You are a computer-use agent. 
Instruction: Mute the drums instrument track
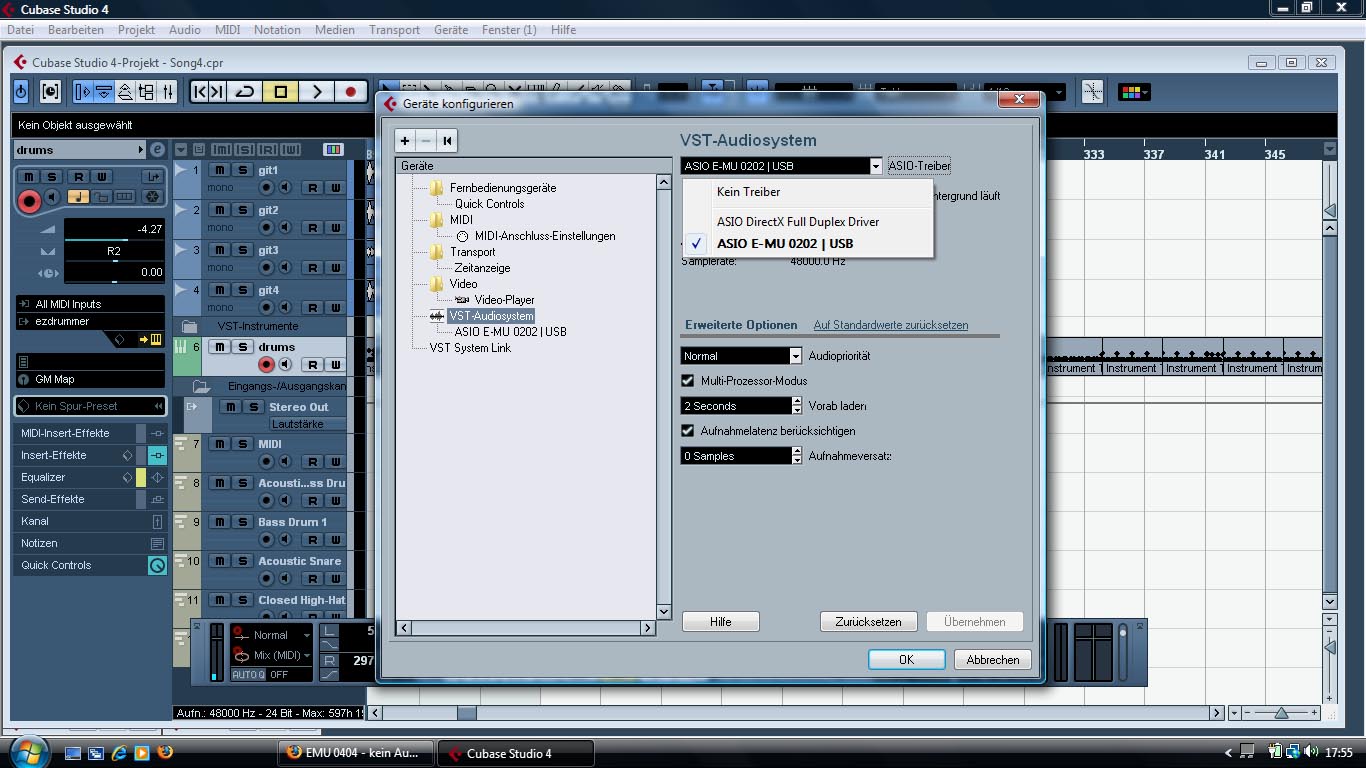point(220,347)
